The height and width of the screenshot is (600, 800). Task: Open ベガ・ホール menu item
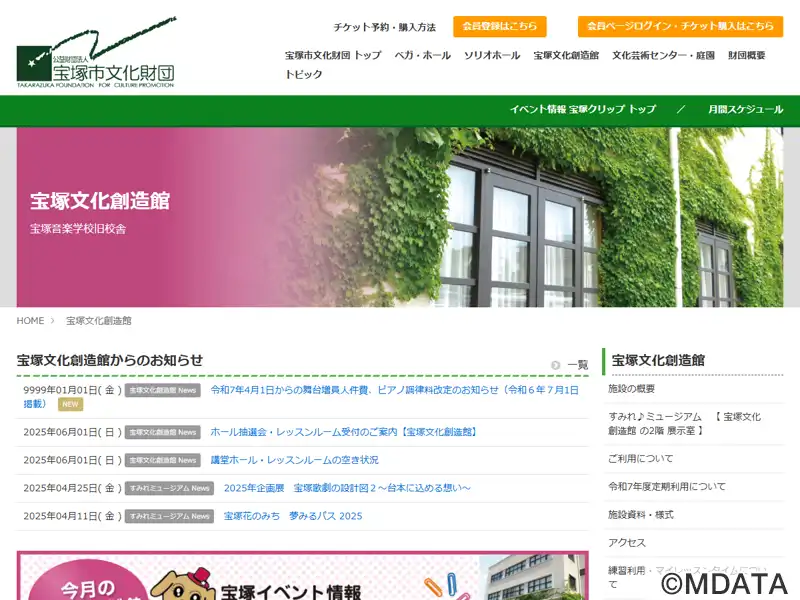[422, 55]
